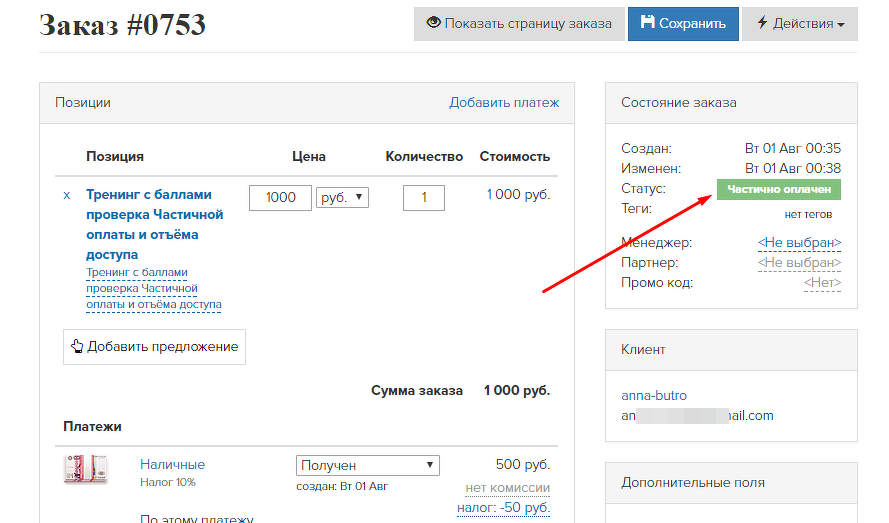Click the налог: -50 руб. link
This screenshot has width=889, height=523.
[x=503, y=508]
